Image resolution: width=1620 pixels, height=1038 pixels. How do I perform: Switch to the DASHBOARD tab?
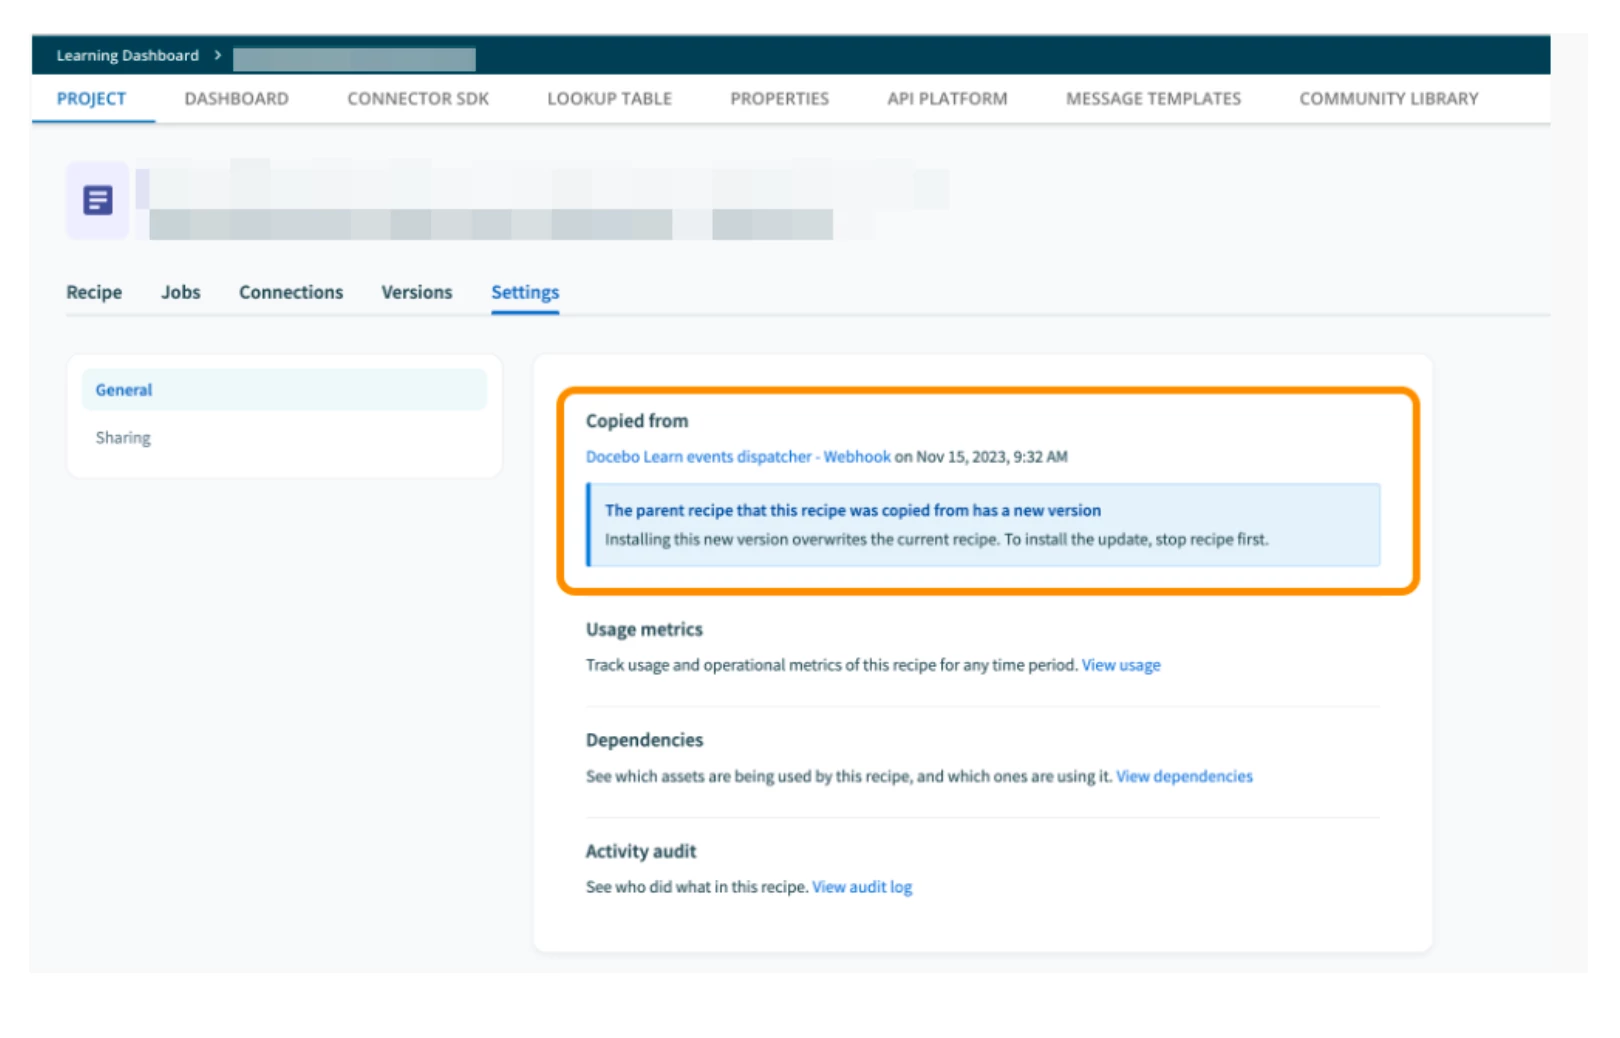tap(236, 99)
